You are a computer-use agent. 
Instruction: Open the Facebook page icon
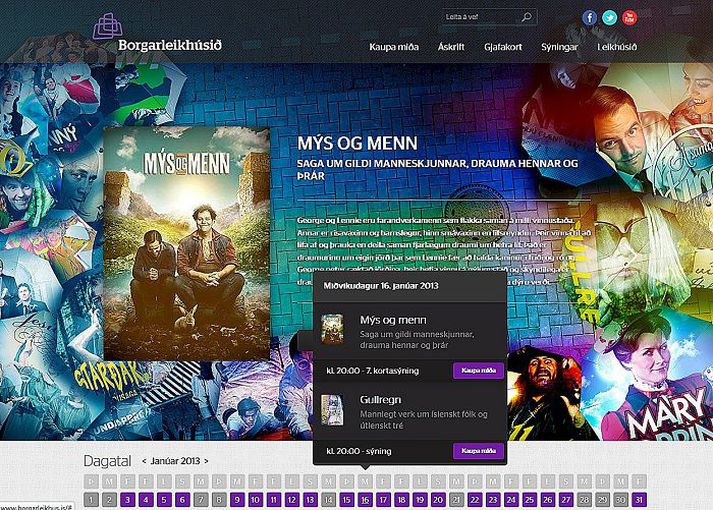click(x=590, y=18)
